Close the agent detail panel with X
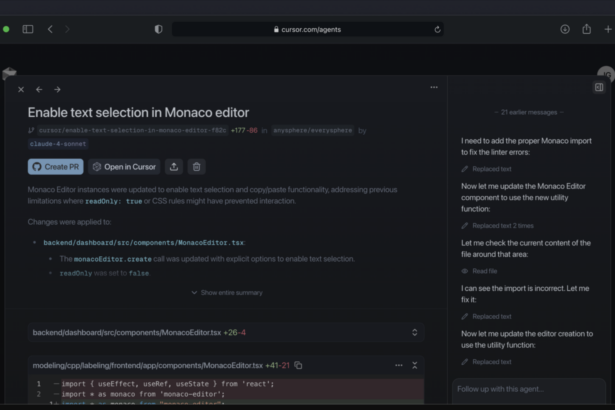 (x=21, y=89)
